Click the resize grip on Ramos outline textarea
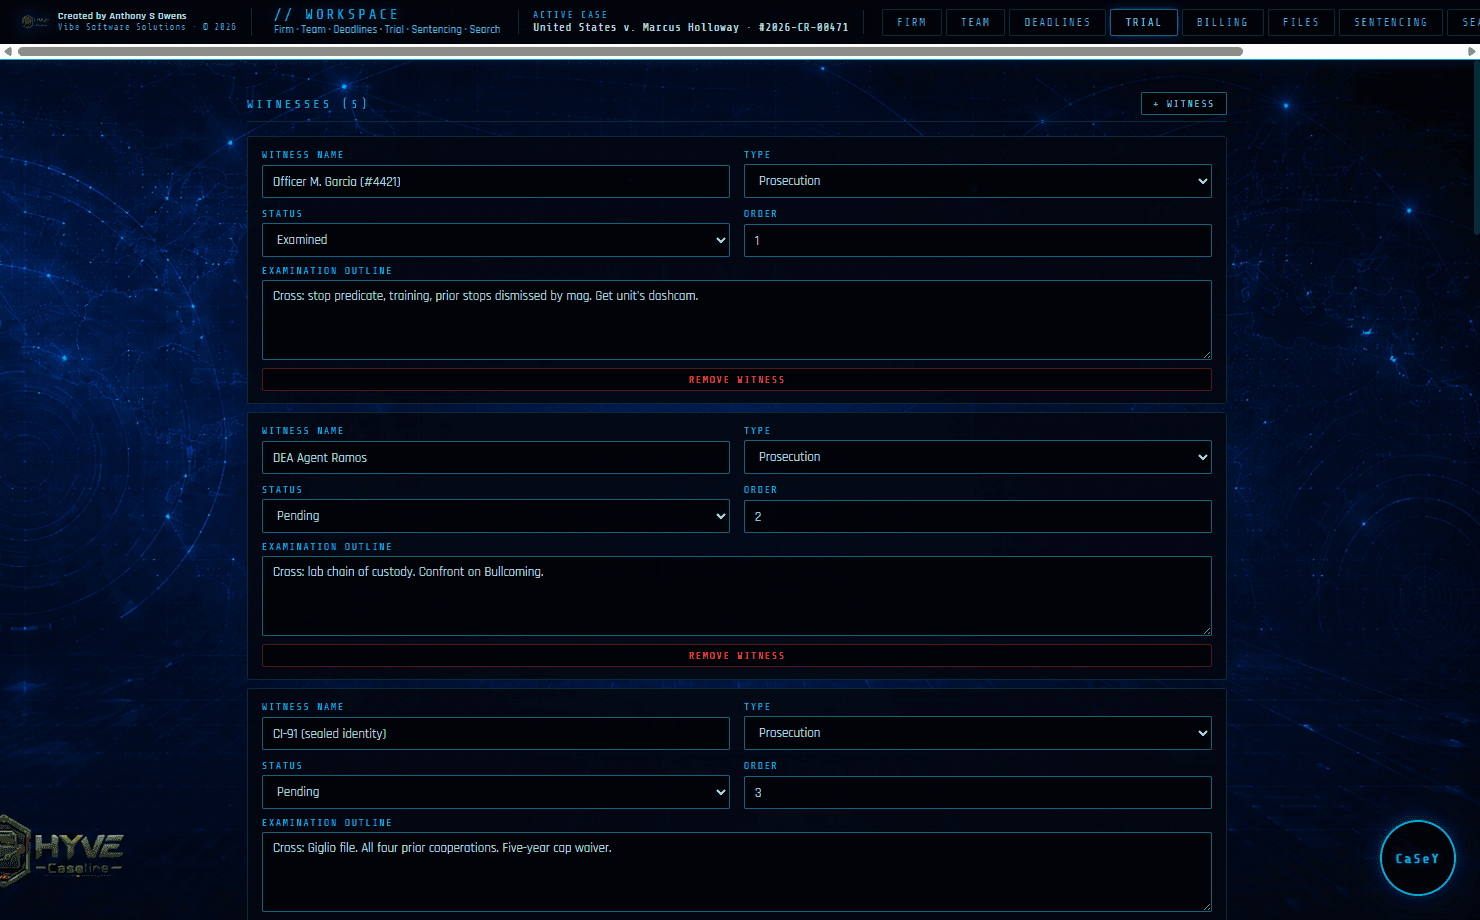 1206,630
